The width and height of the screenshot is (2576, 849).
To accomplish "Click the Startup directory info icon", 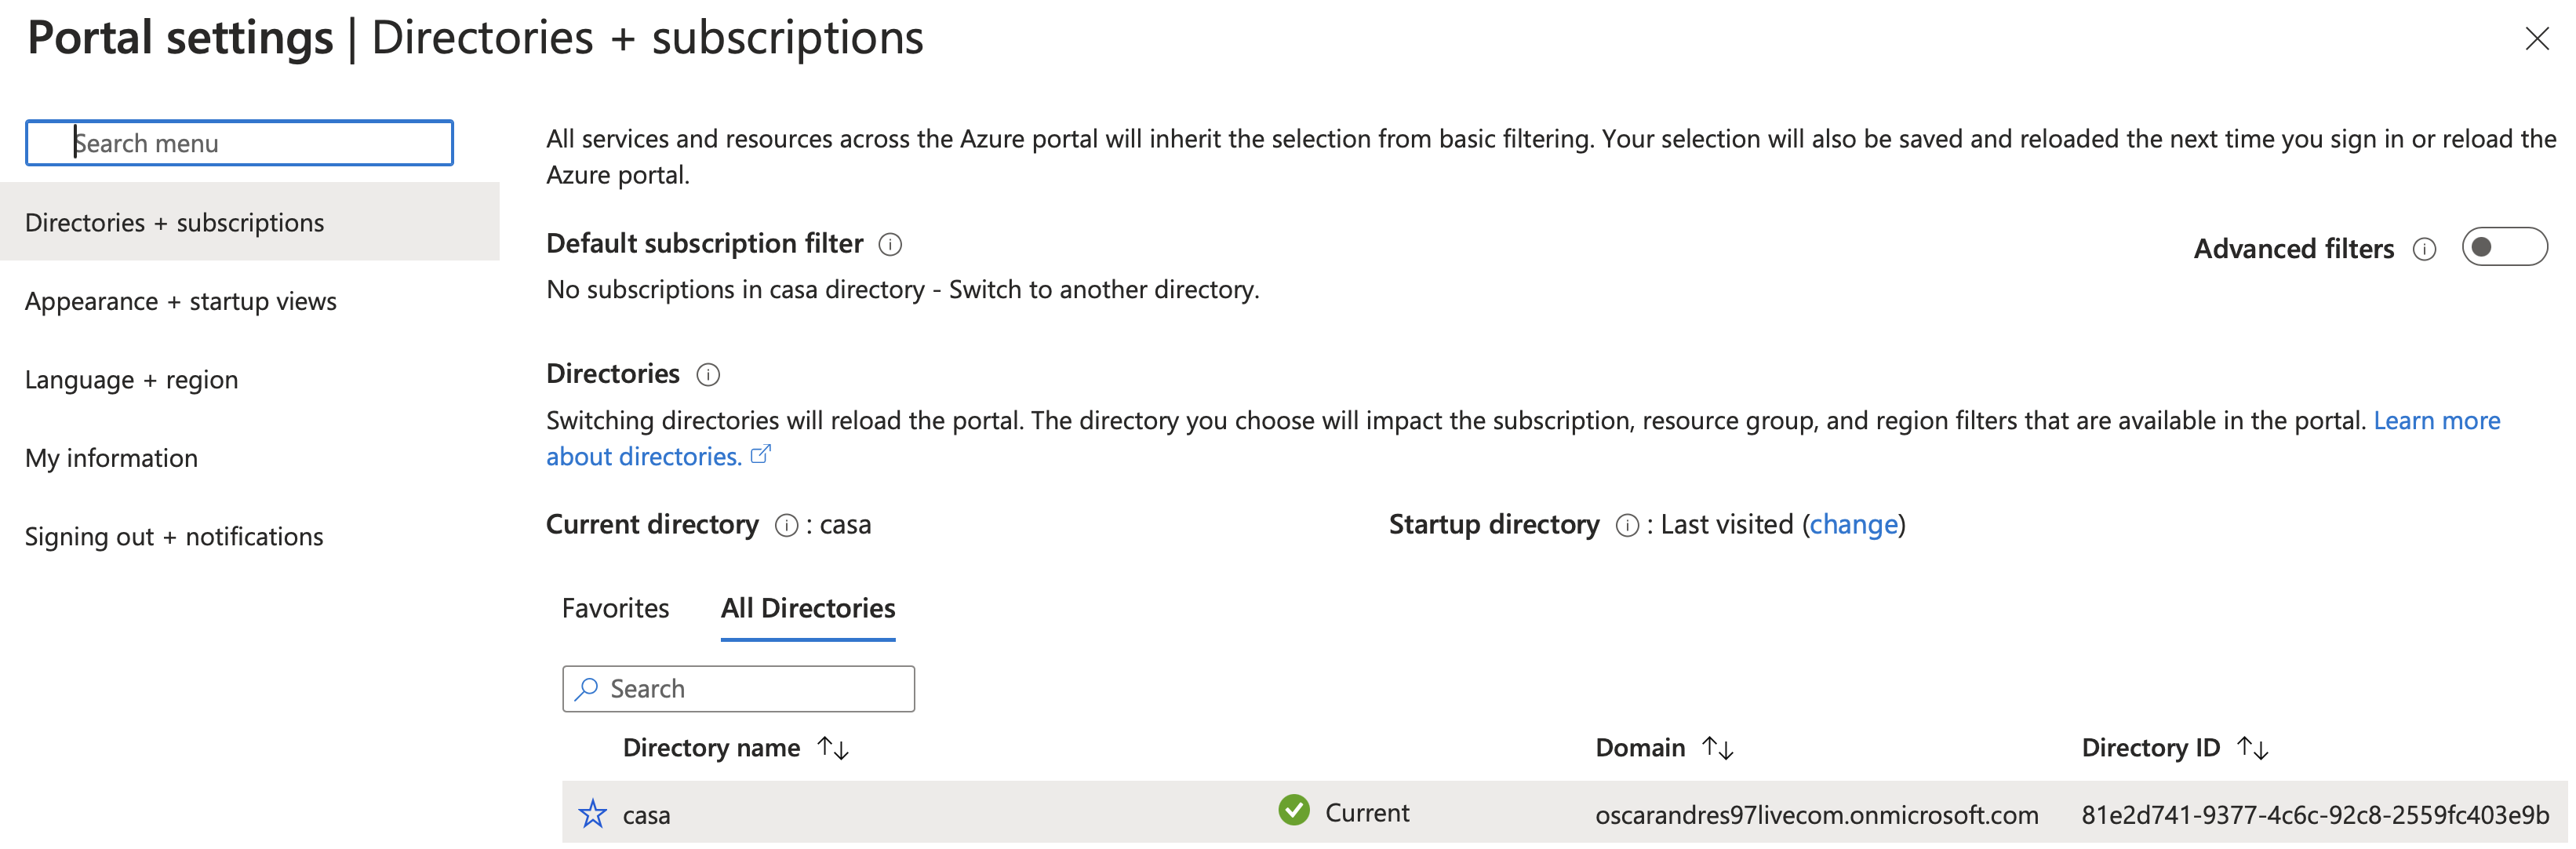I will [x=1628, y=525].
